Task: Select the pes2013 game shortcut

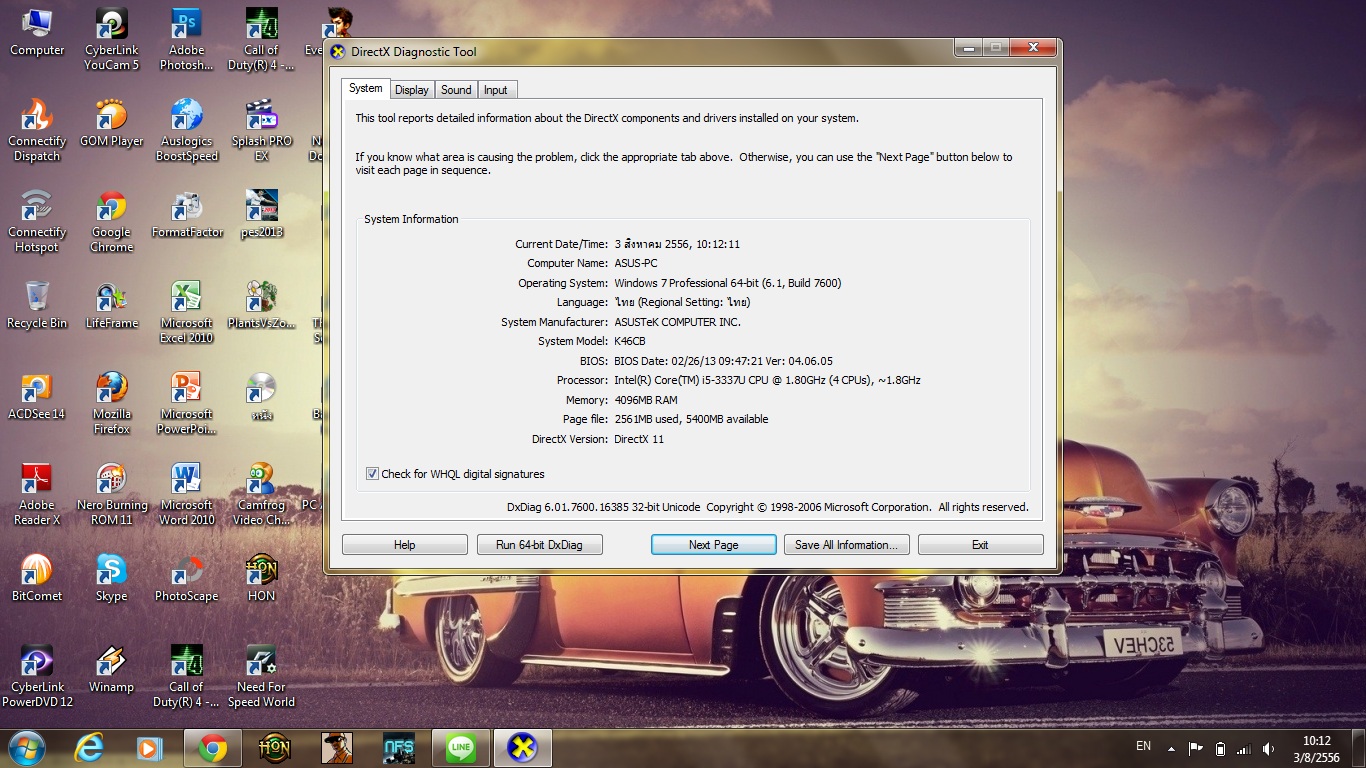Action: point(261,215)
